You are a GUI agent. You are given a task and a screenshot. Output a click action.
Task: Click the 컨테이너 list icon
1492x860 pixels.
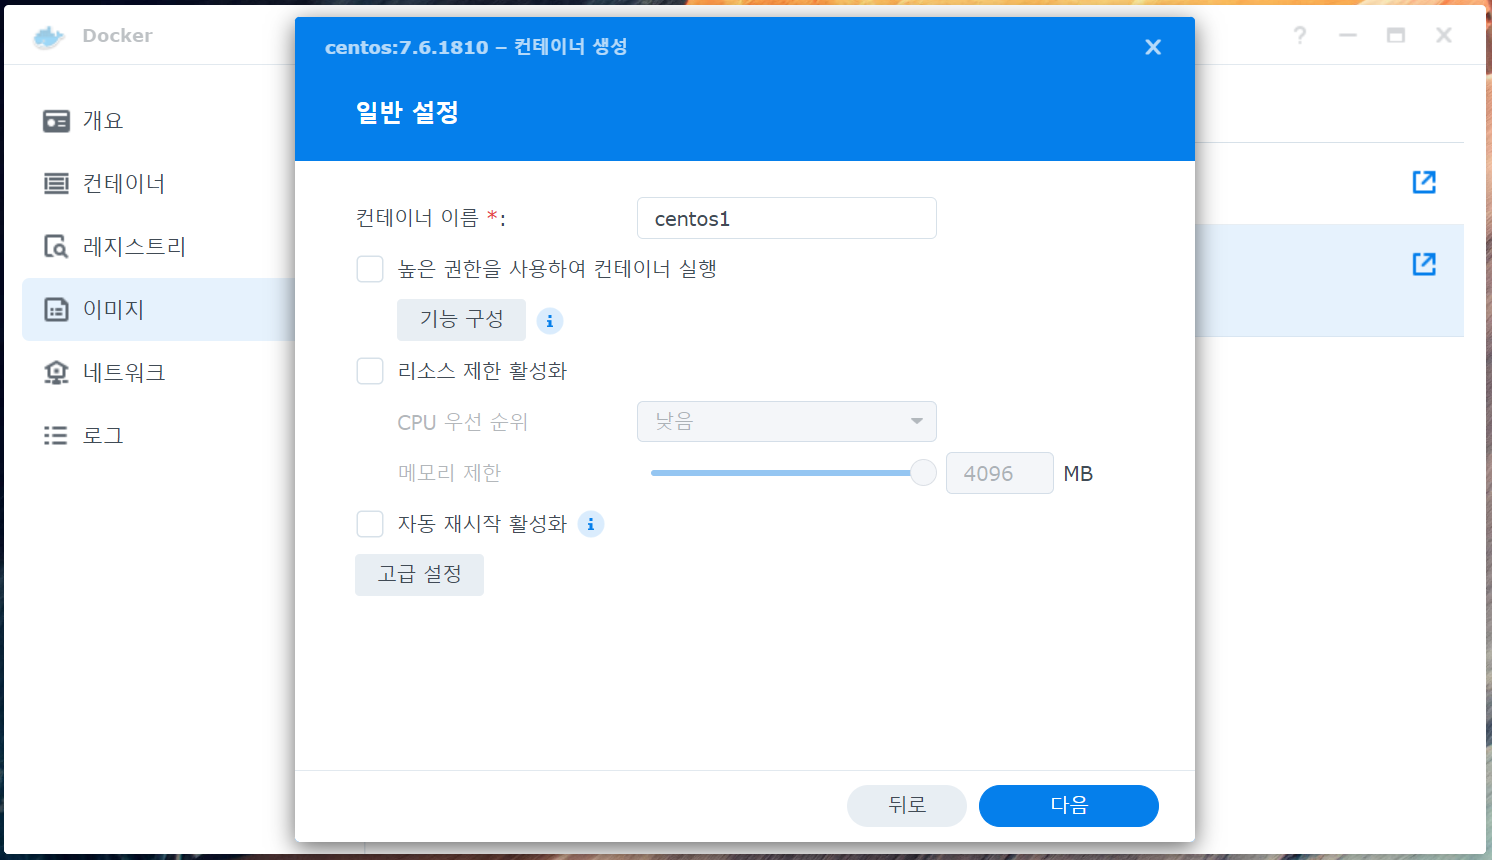coord(56,184)
